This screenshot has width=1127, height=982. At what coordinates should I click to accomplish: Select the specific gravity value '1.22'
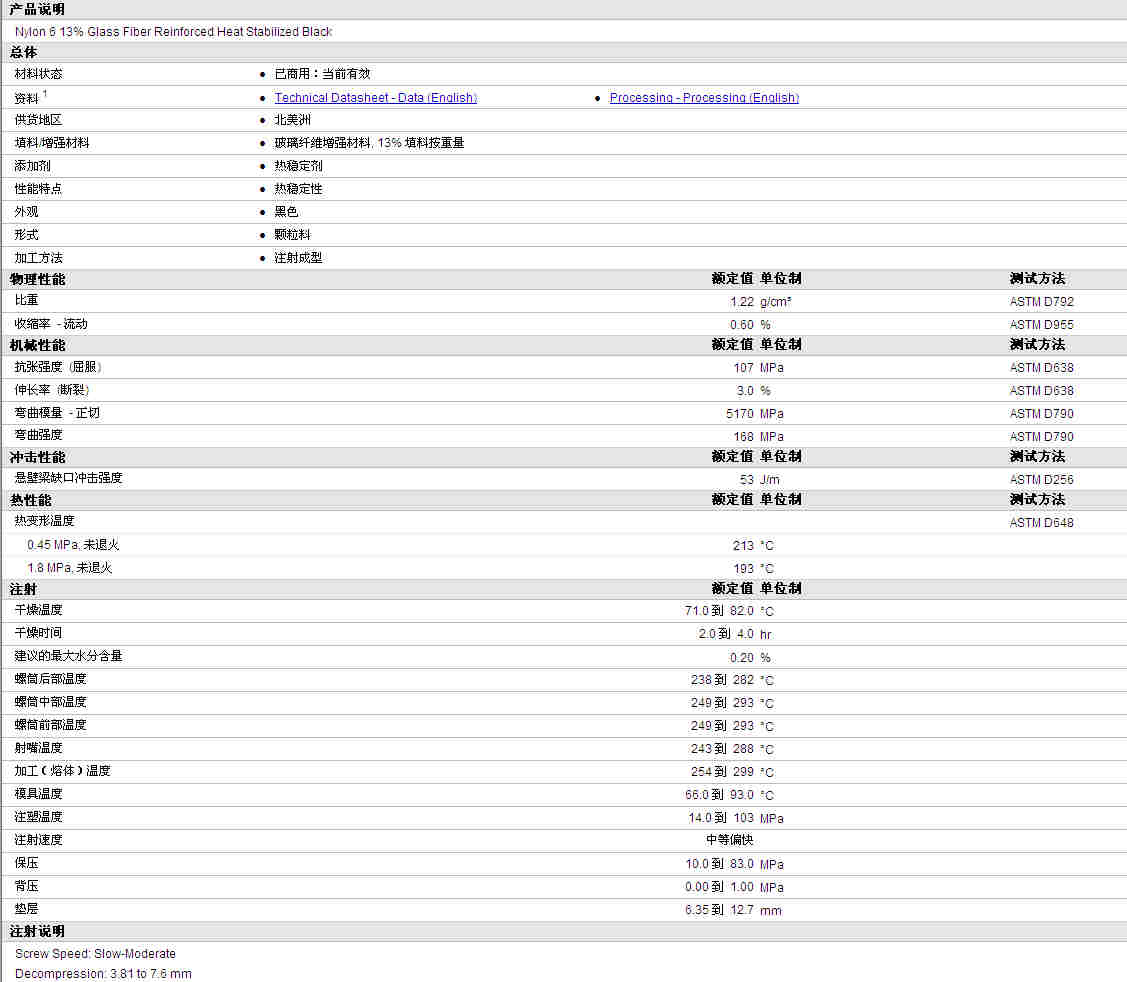(742, 302)
